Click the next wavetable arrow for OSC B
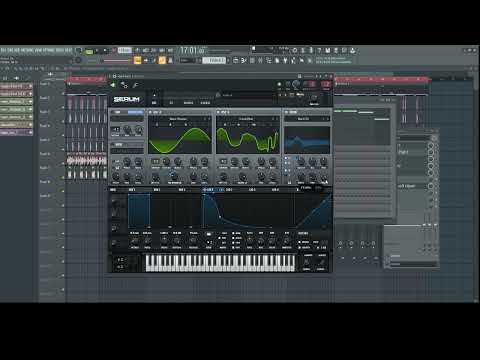480x360 pixels. click(x=277, y=119)
